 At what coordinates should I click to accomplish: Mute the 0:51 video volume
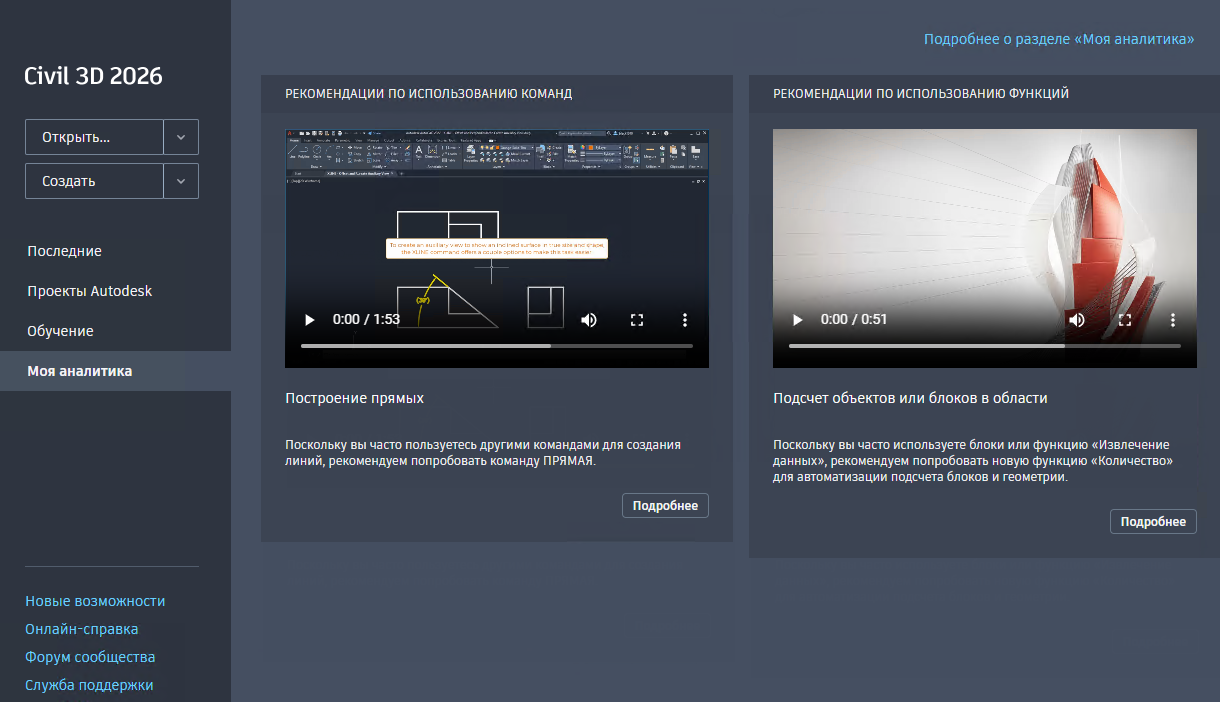[x=1077, y=320]
